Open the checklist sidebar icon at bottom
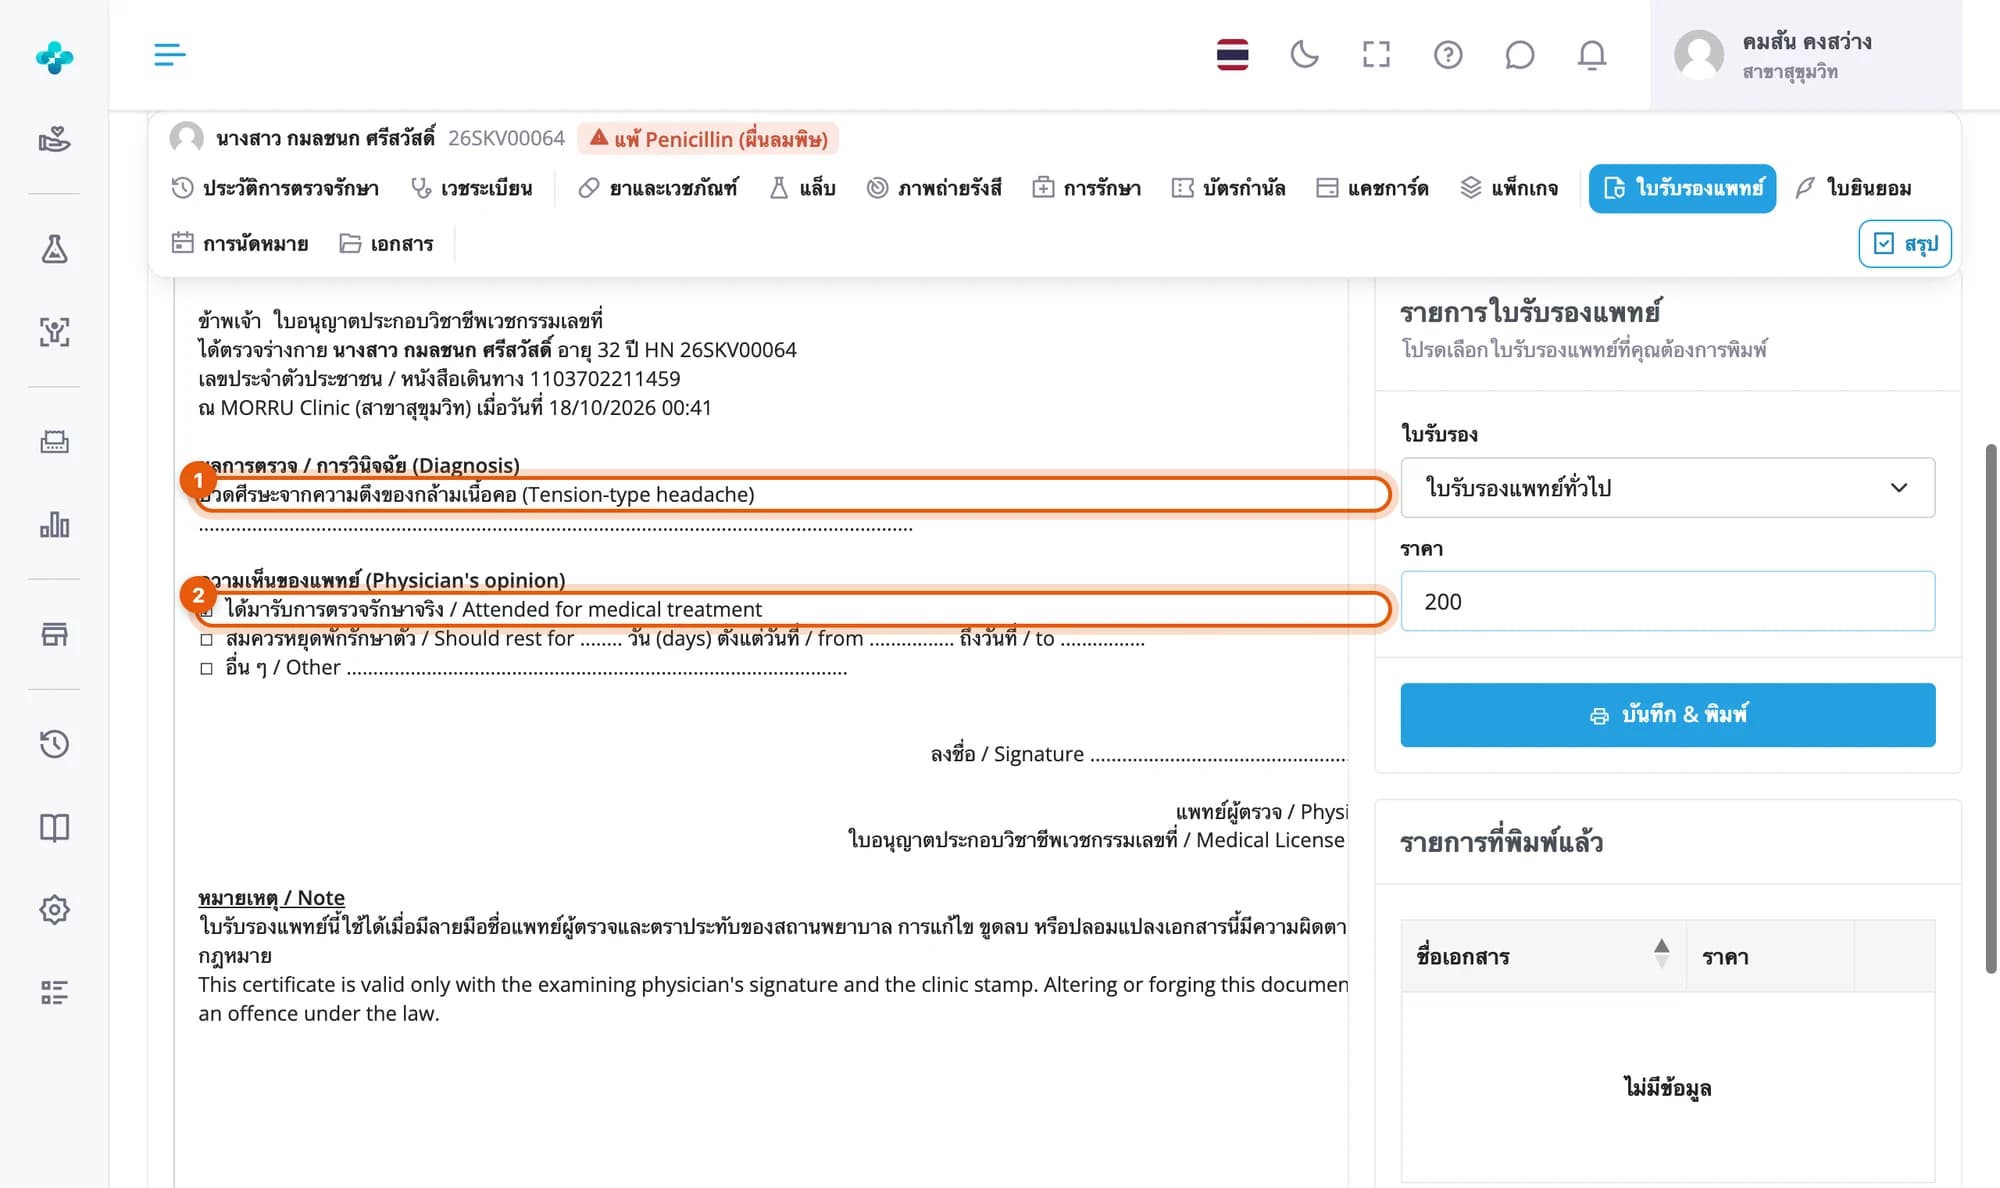The image size is (2000, 1188). point(54,992)
